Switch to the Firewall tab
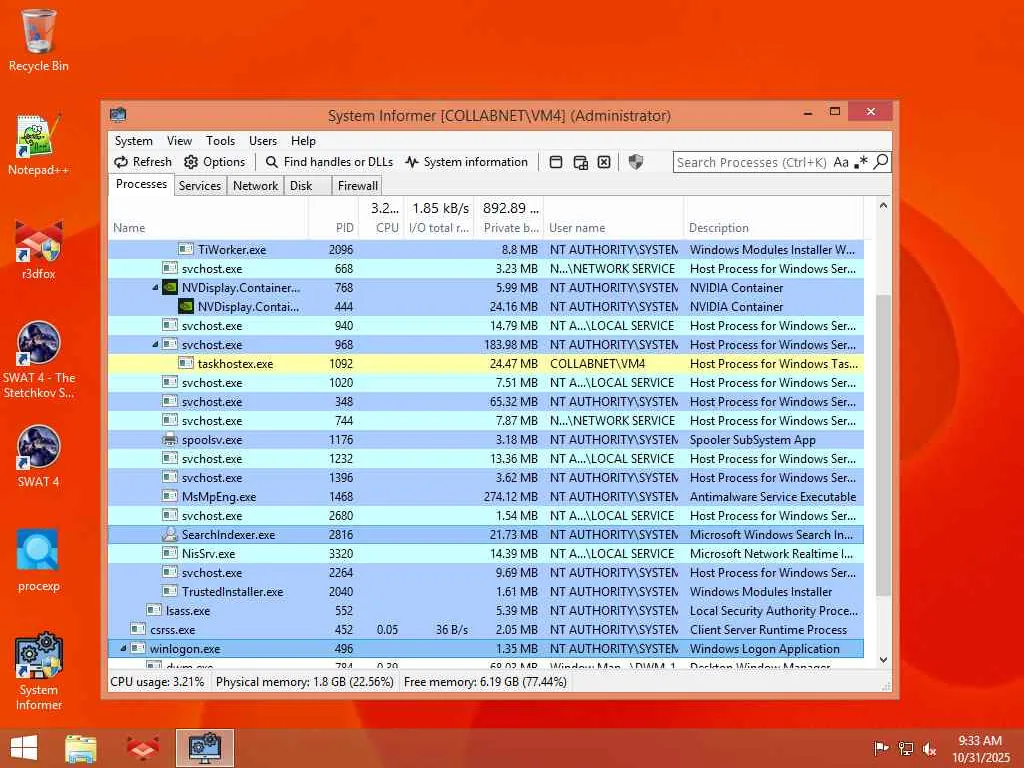This screenshot has height=768, width=1024. click(357, 185)
